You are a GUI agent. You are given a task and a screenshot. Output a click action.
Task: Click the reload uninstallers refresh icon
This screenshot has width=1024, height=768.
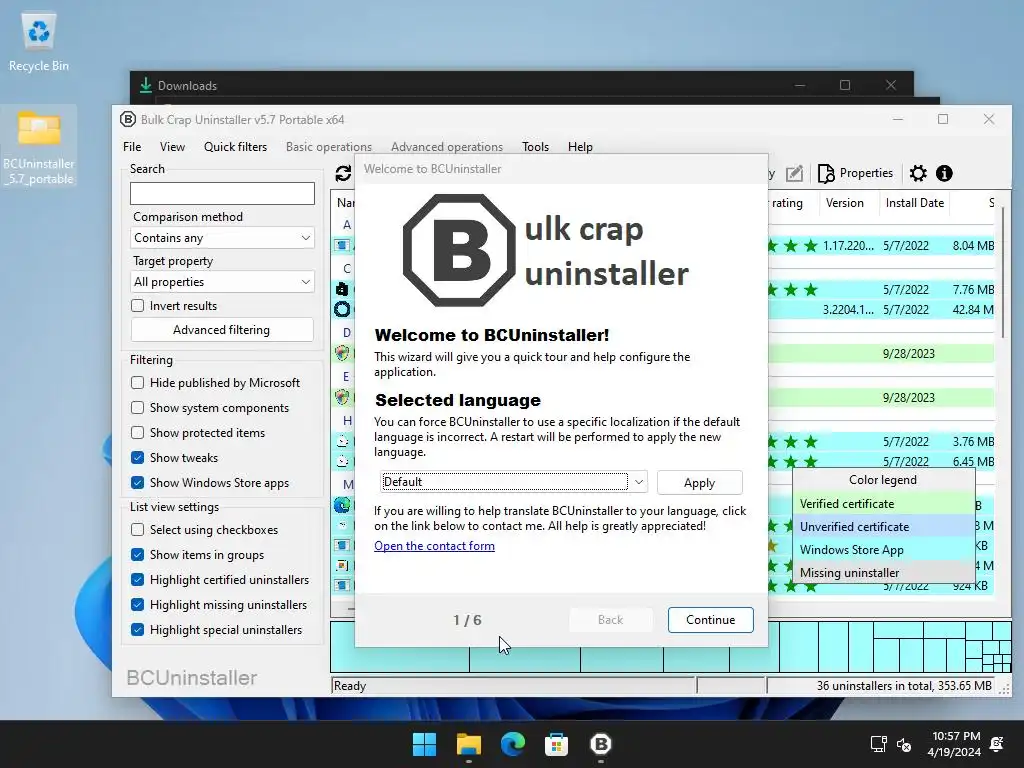pyautogui.click(x=343, y=173)
